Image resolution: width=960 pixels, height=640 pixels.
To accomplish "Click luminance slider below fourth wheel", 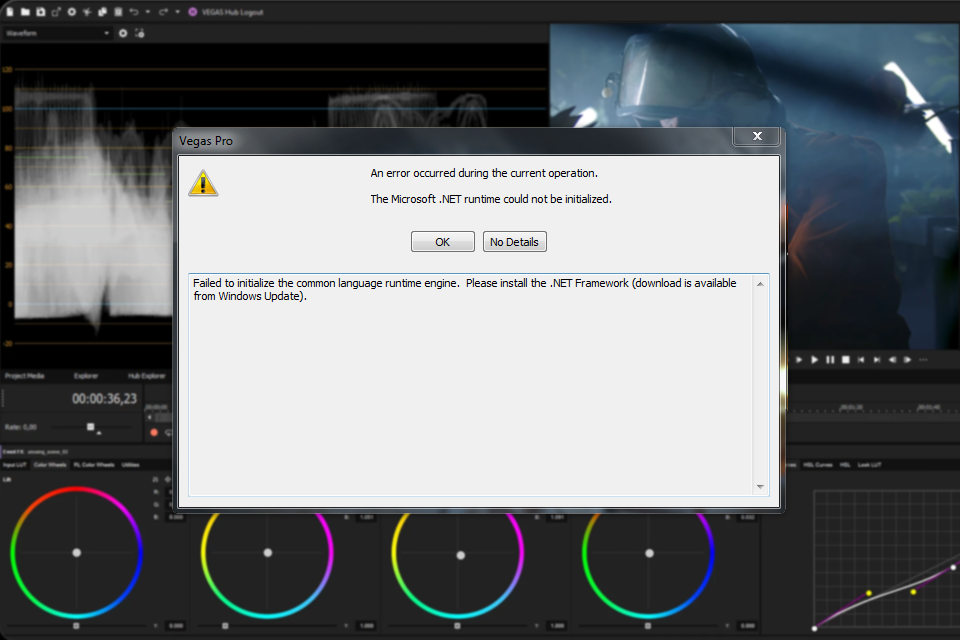I will (x=648, y=626).
